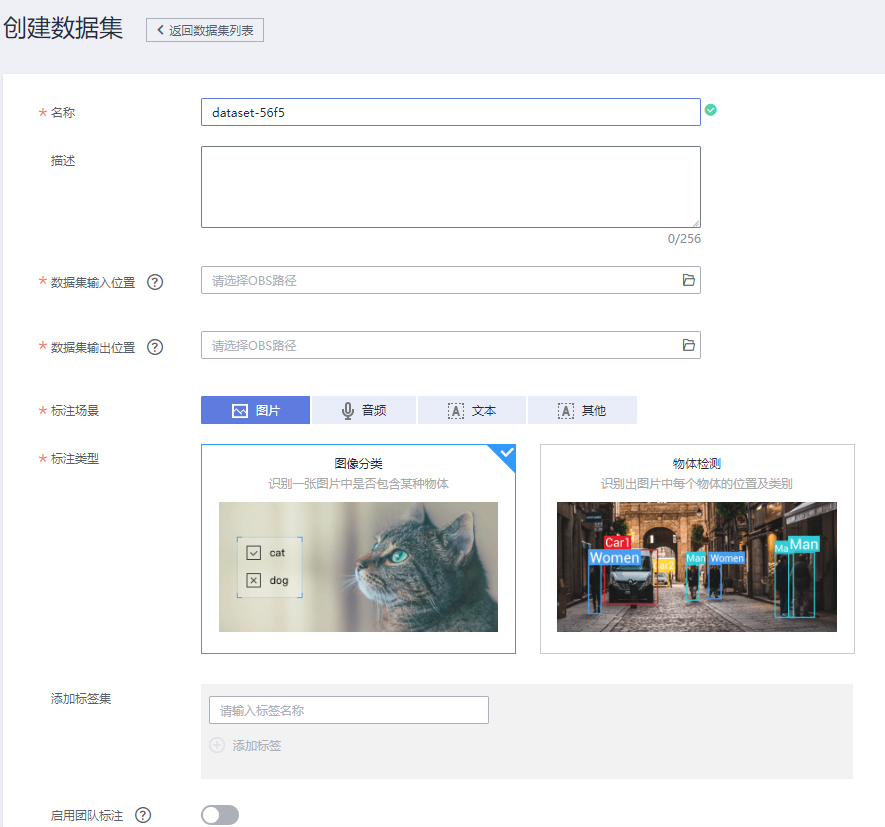Click the 标注类型 field label

pos(75,458)
